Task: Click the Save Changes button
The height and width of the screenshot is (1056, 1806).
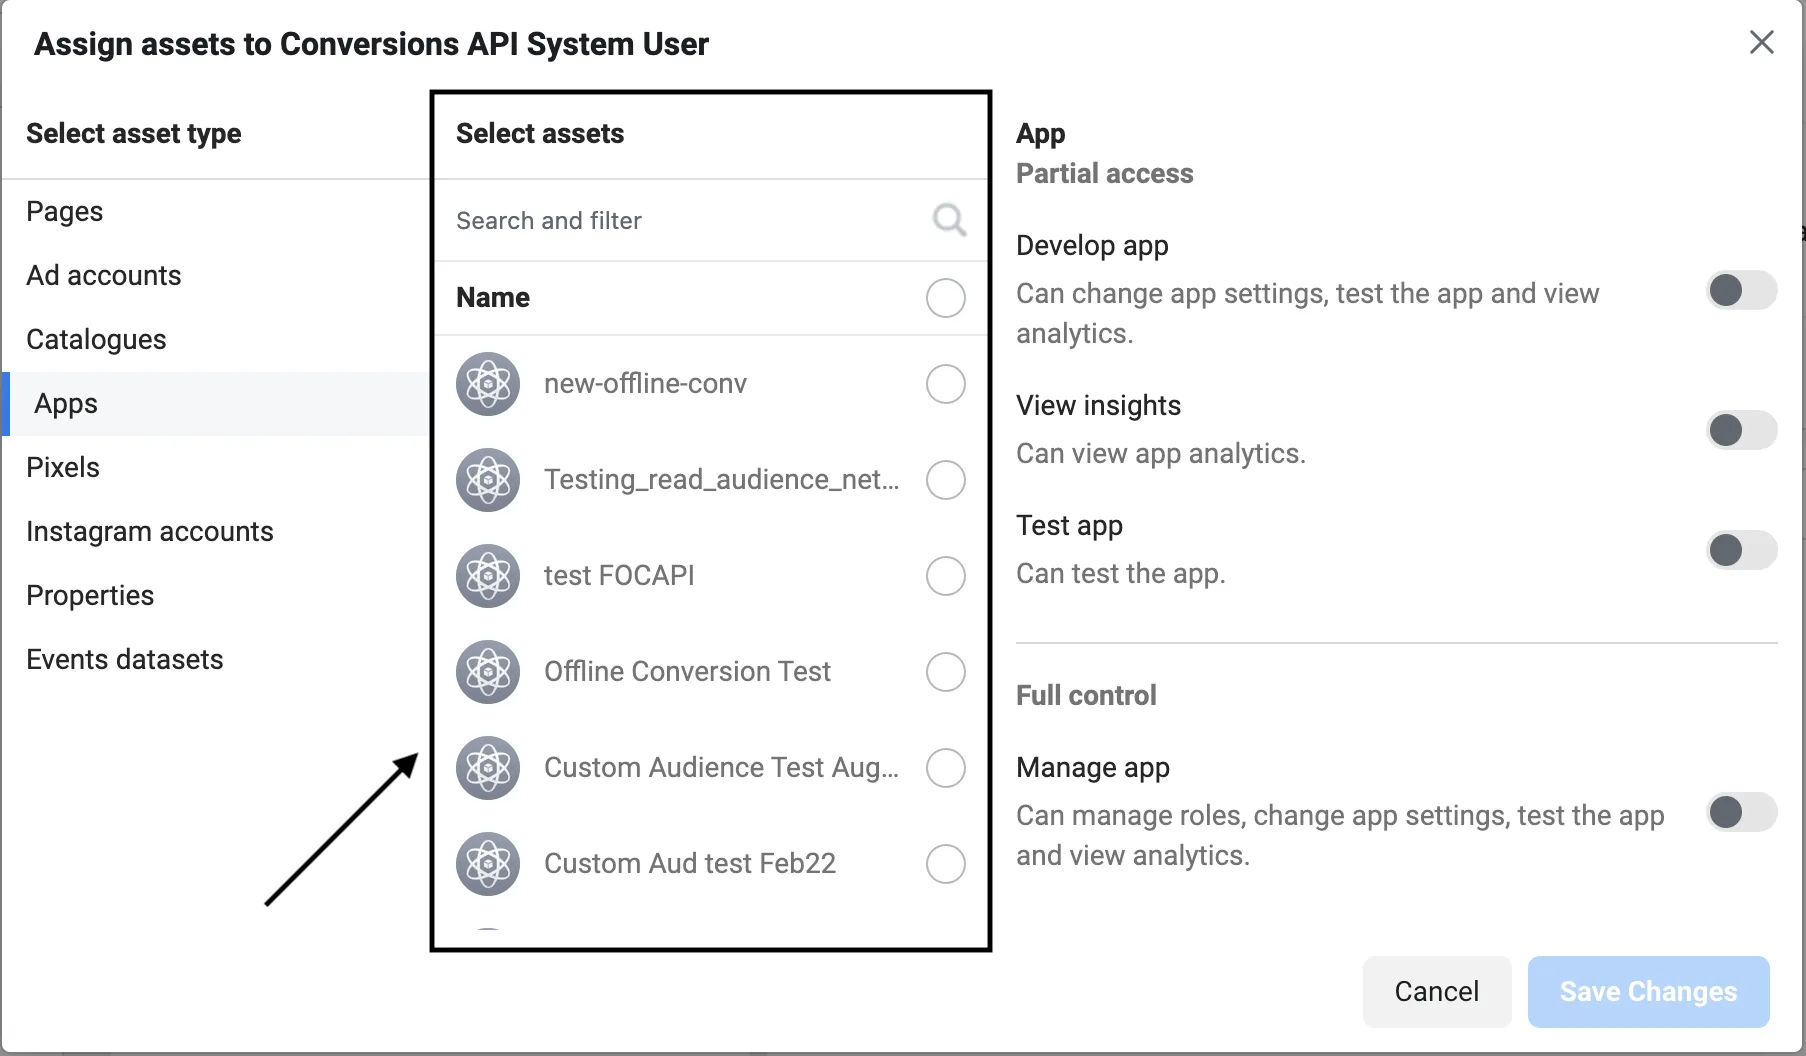Action: click(1648, 991)
